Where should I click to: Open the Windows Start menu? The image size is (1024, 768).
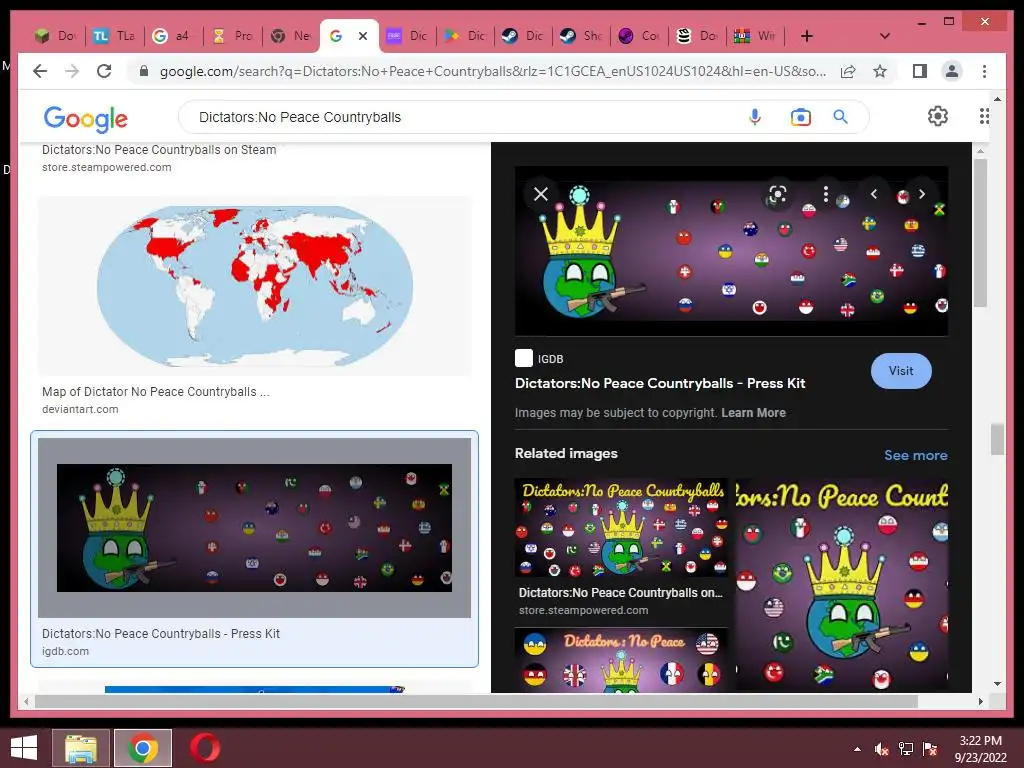click(x=24, y=748)
